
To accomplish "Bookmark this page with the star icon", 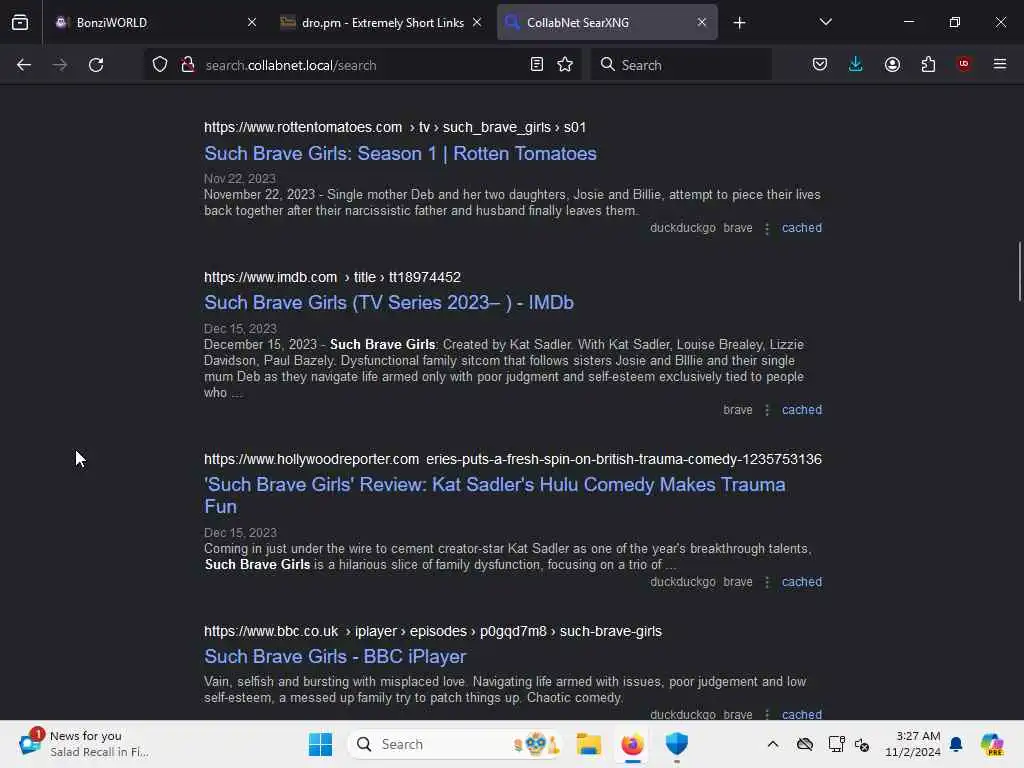I will click(x=565, y=65).
